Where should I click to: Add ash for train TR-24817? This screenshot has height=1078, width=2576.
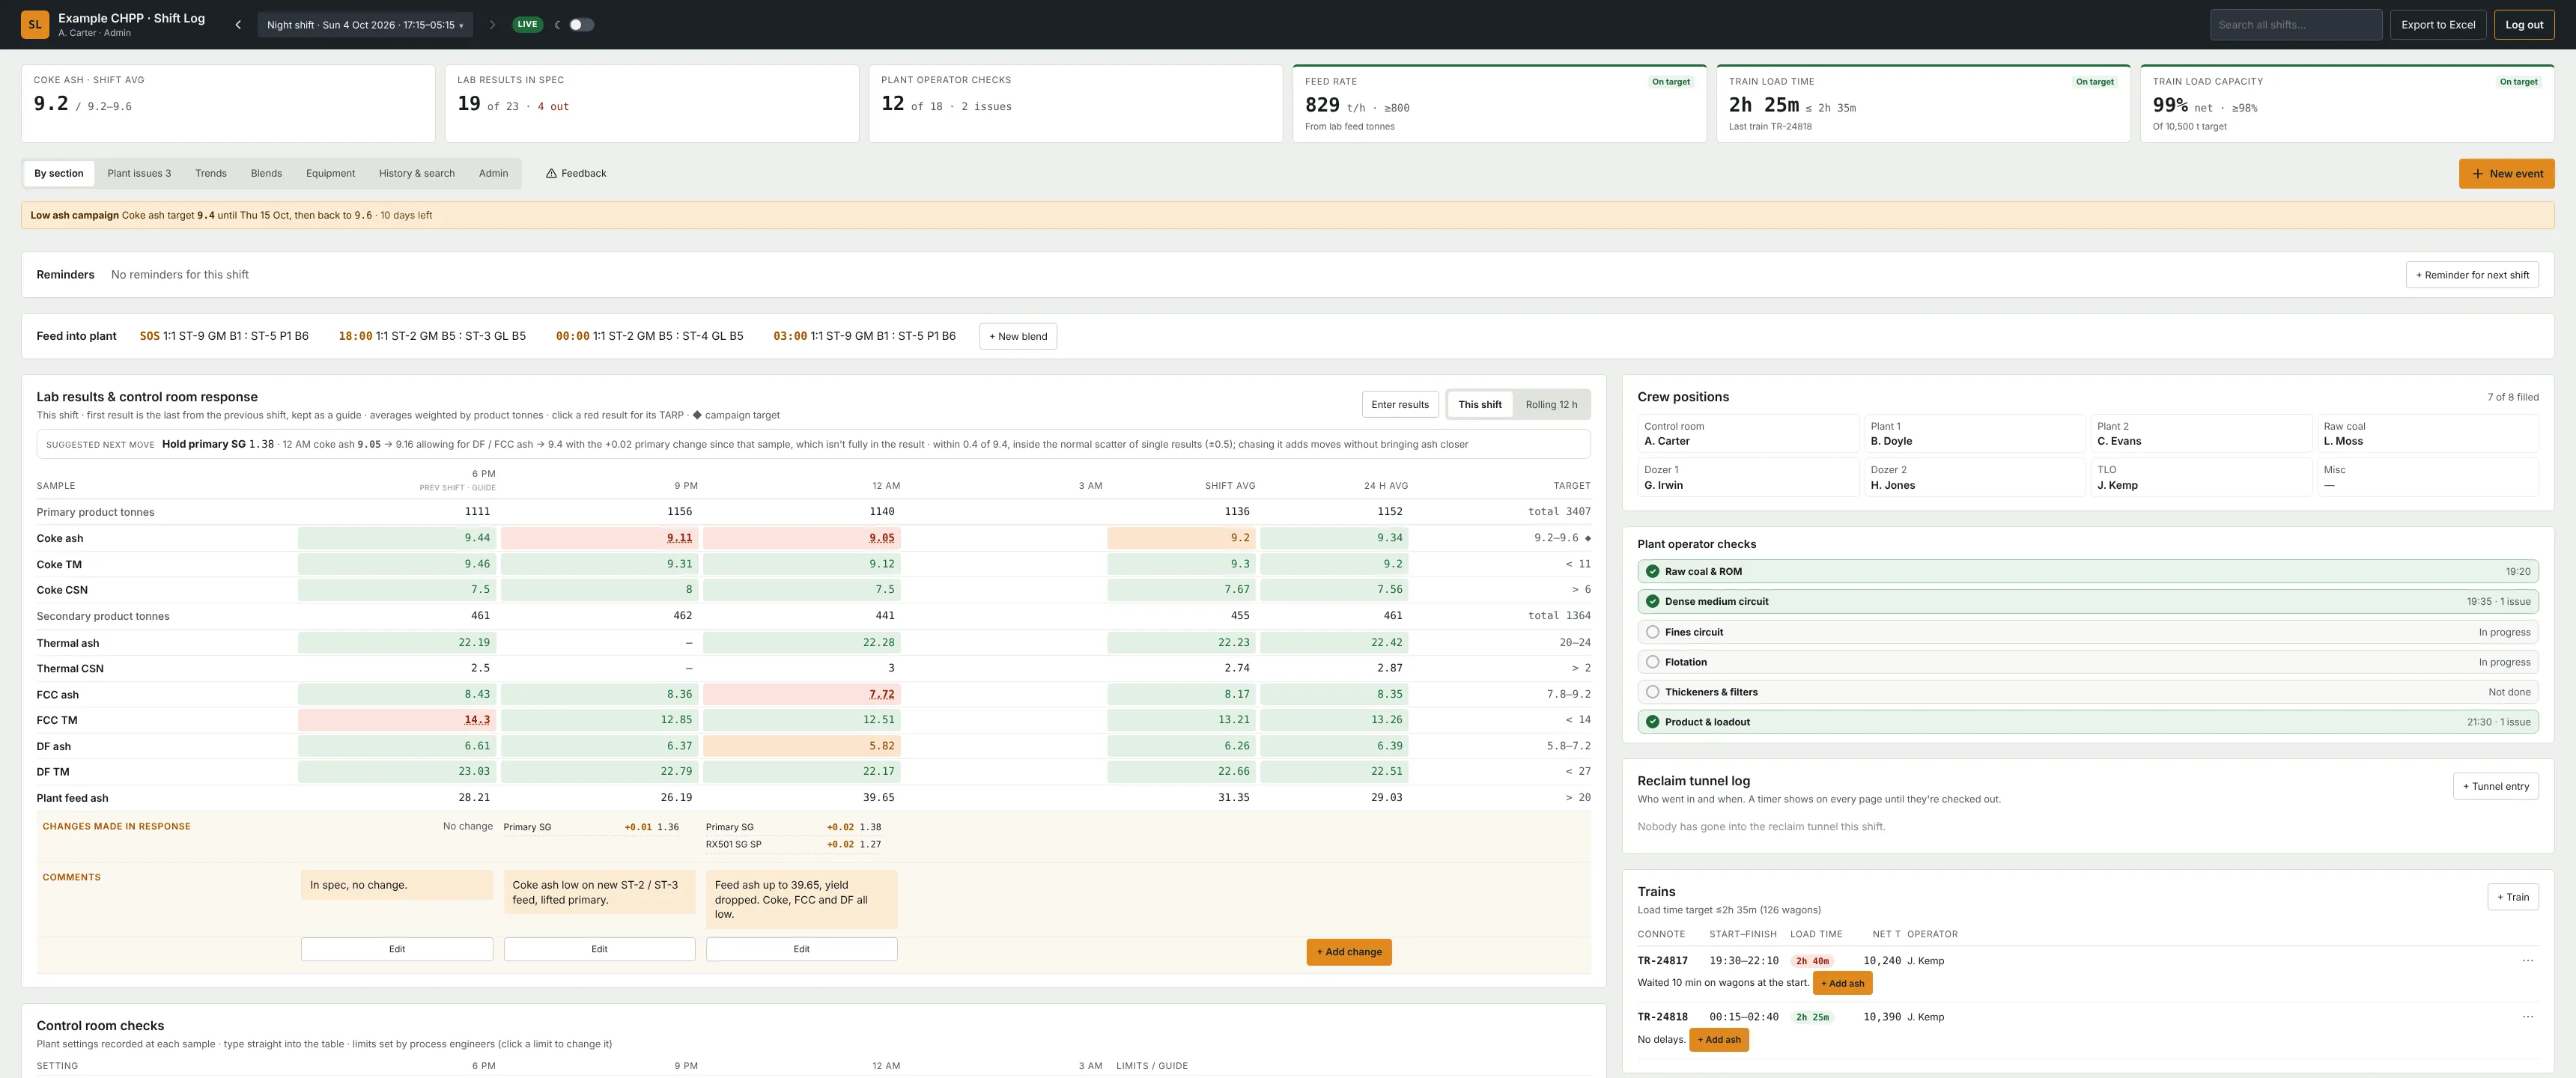coord(1842,983)
